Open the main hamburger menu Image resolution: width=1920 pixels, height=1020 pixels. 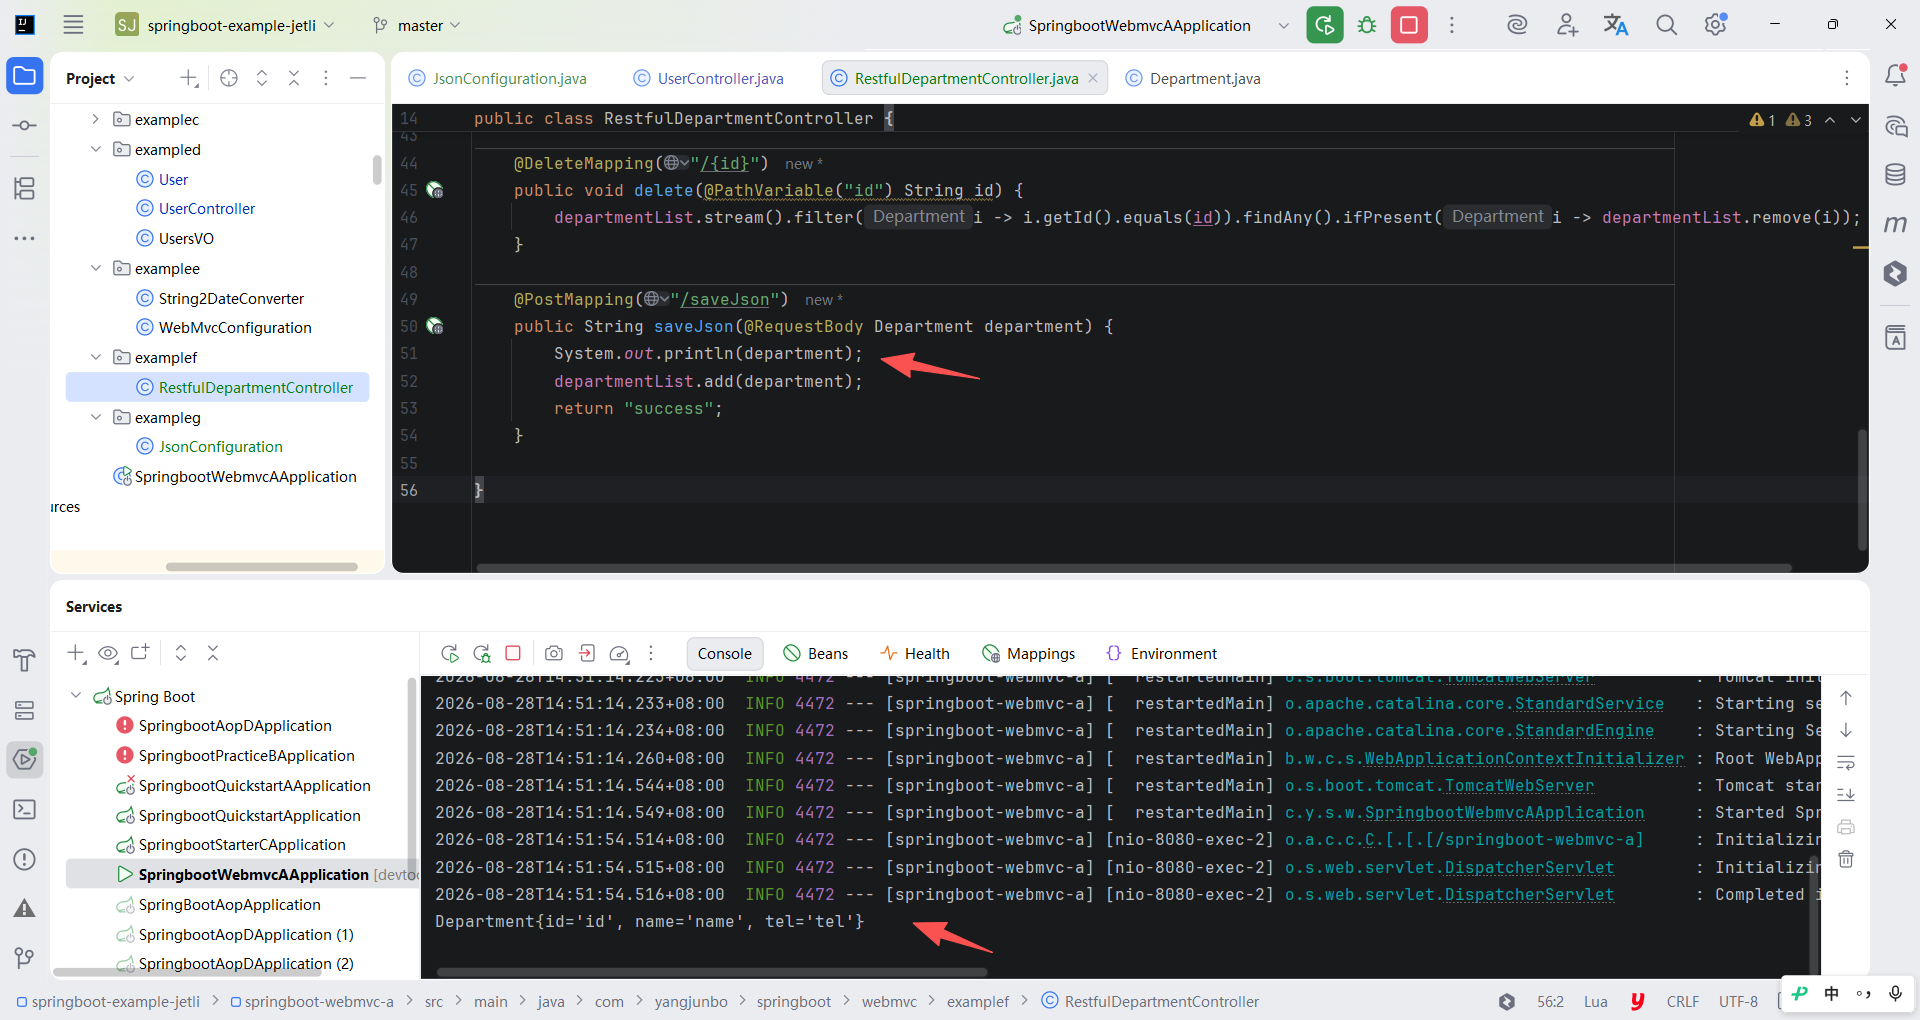pos(73,25)
